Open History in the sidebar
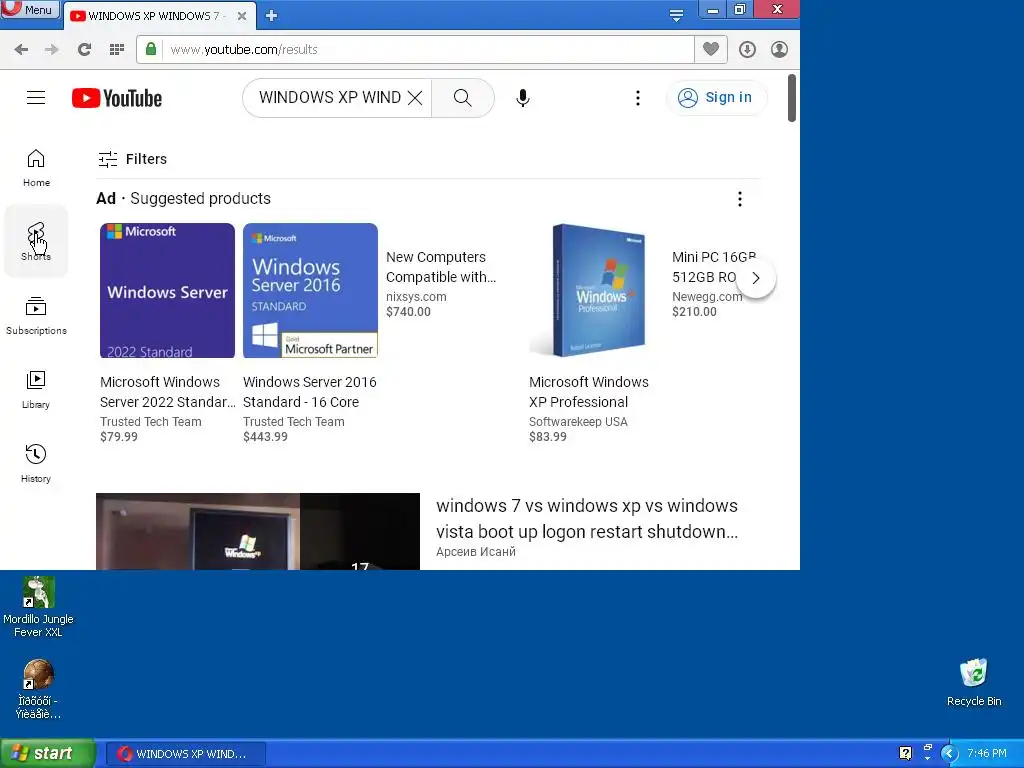Screen dimensions: 1024x768 pyautogui.click(x=36, y=464)
